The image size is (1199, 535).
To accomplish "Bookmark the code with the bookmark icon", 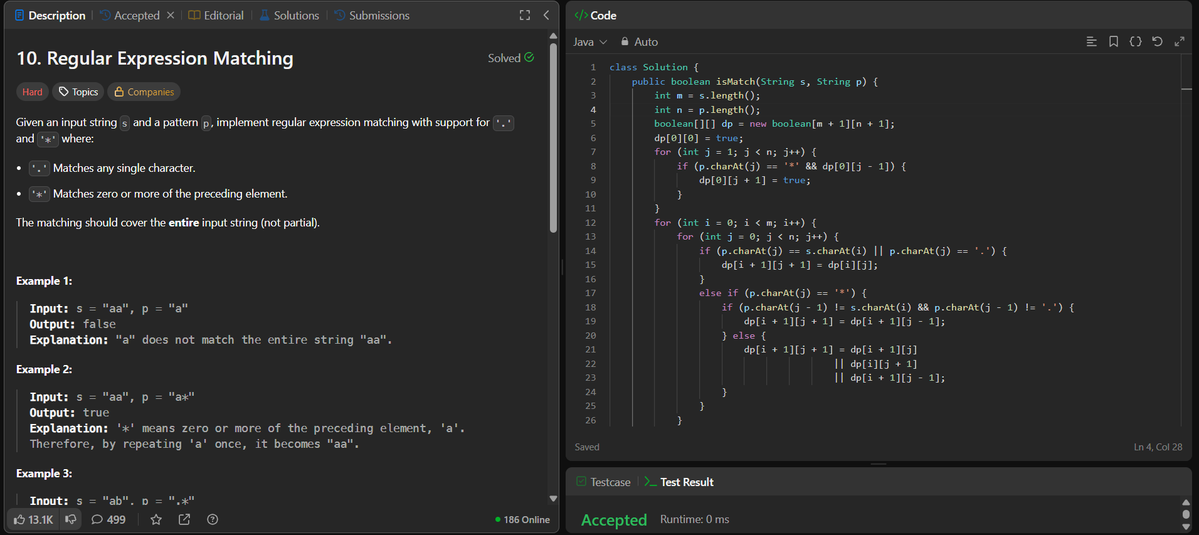I will (1113, 42).
